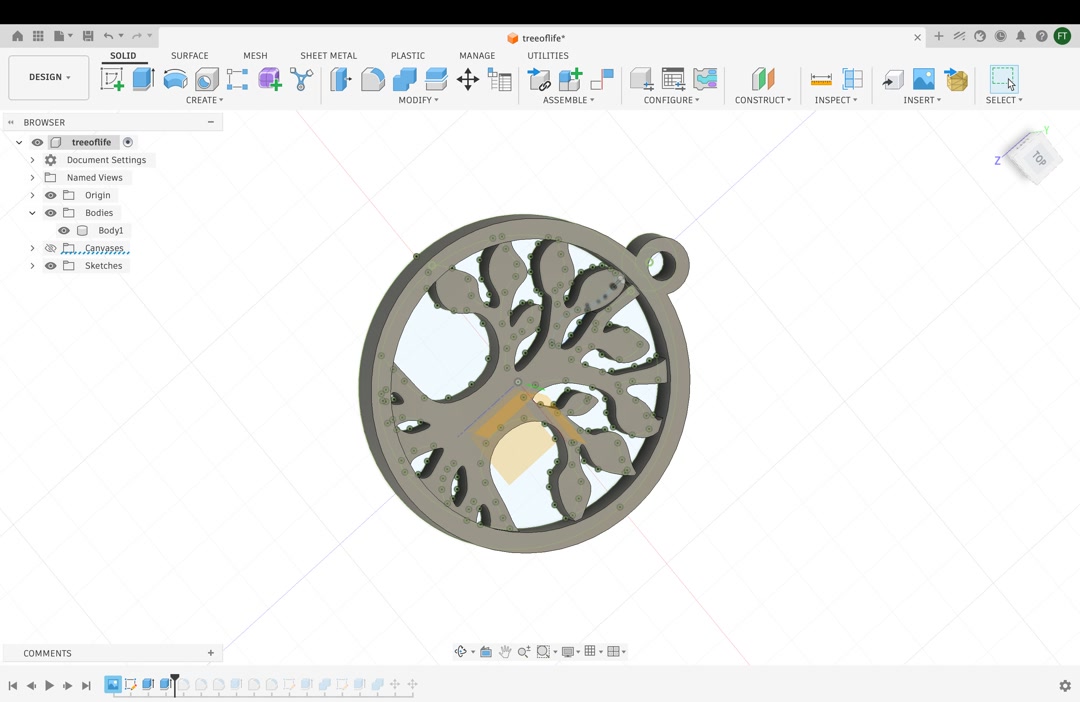Select the Joint tool

602,79
